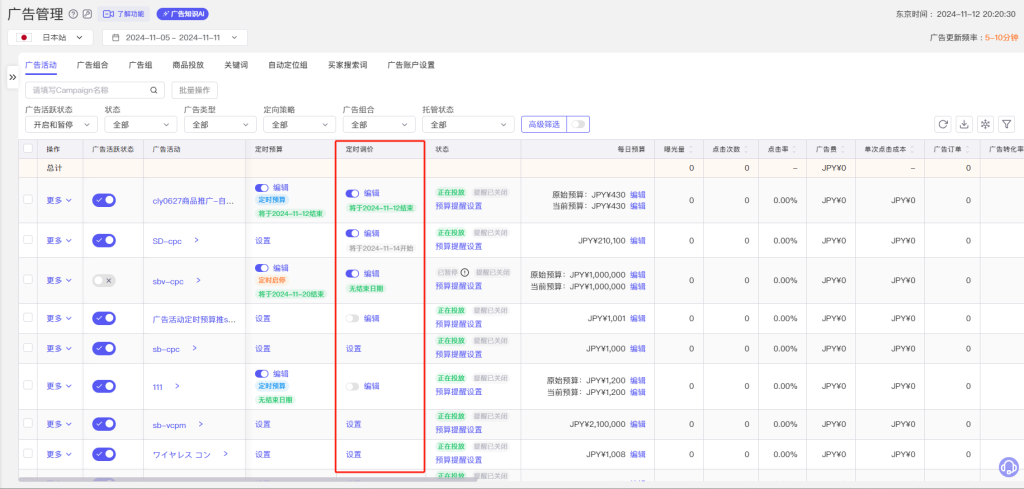Open customer service headset icon
The height and width of the screenshot is (489, 1024).
tap(1009, 467)
